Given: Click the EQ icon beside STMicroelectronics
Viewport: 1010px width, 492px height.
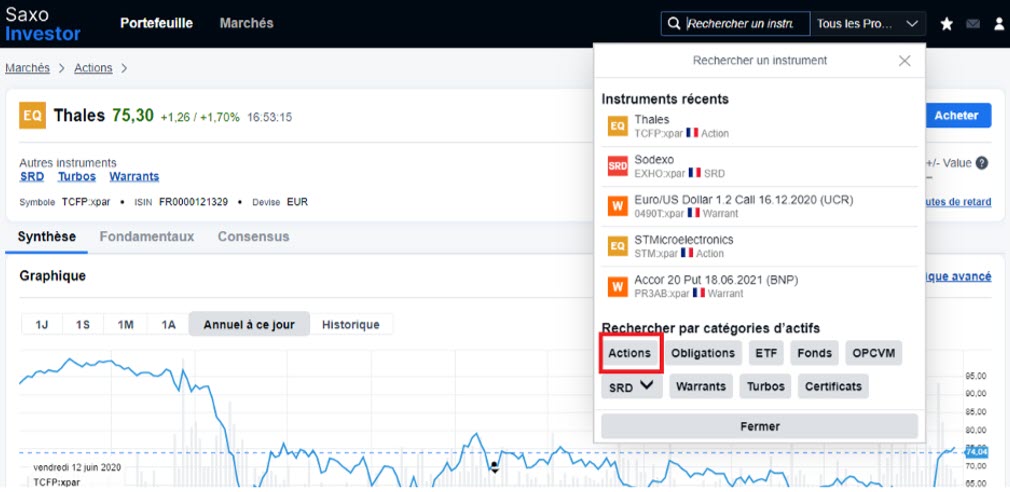Looking at the screenshot, I should [x=617, y=246].
